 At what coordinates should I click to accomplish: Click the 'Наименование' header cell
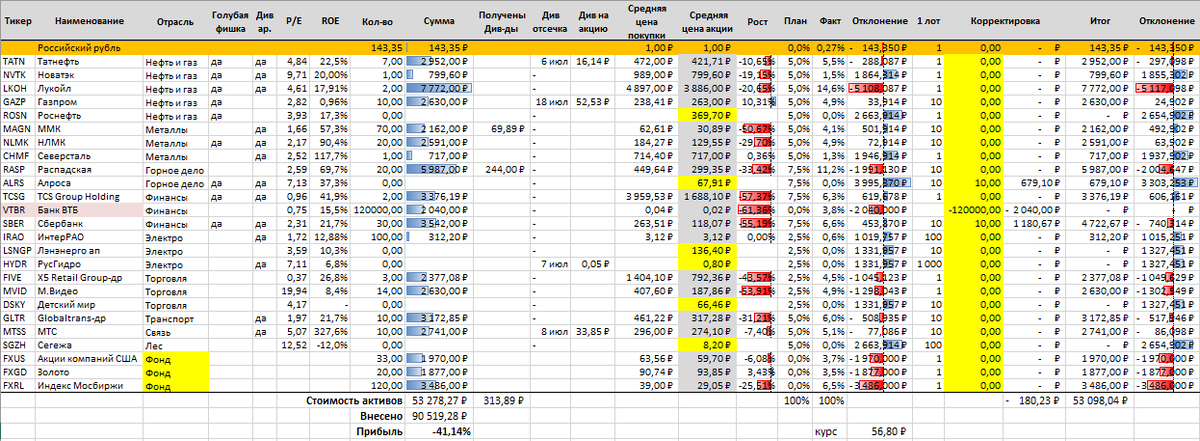pos(90,21)
